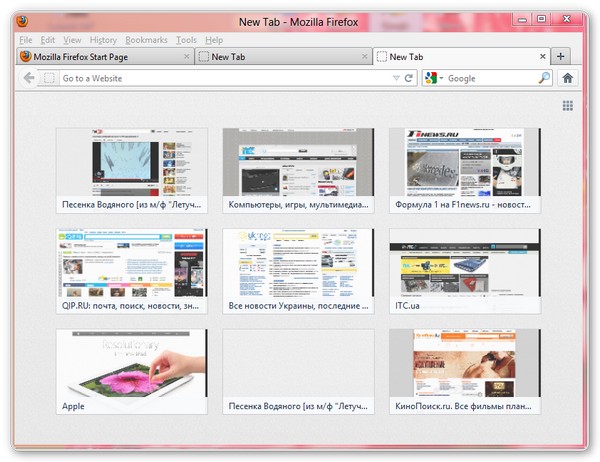This screenshot has width=600, height=462.
Task: Click the Back navigation arrow button
Action: [x=29, y=78]
